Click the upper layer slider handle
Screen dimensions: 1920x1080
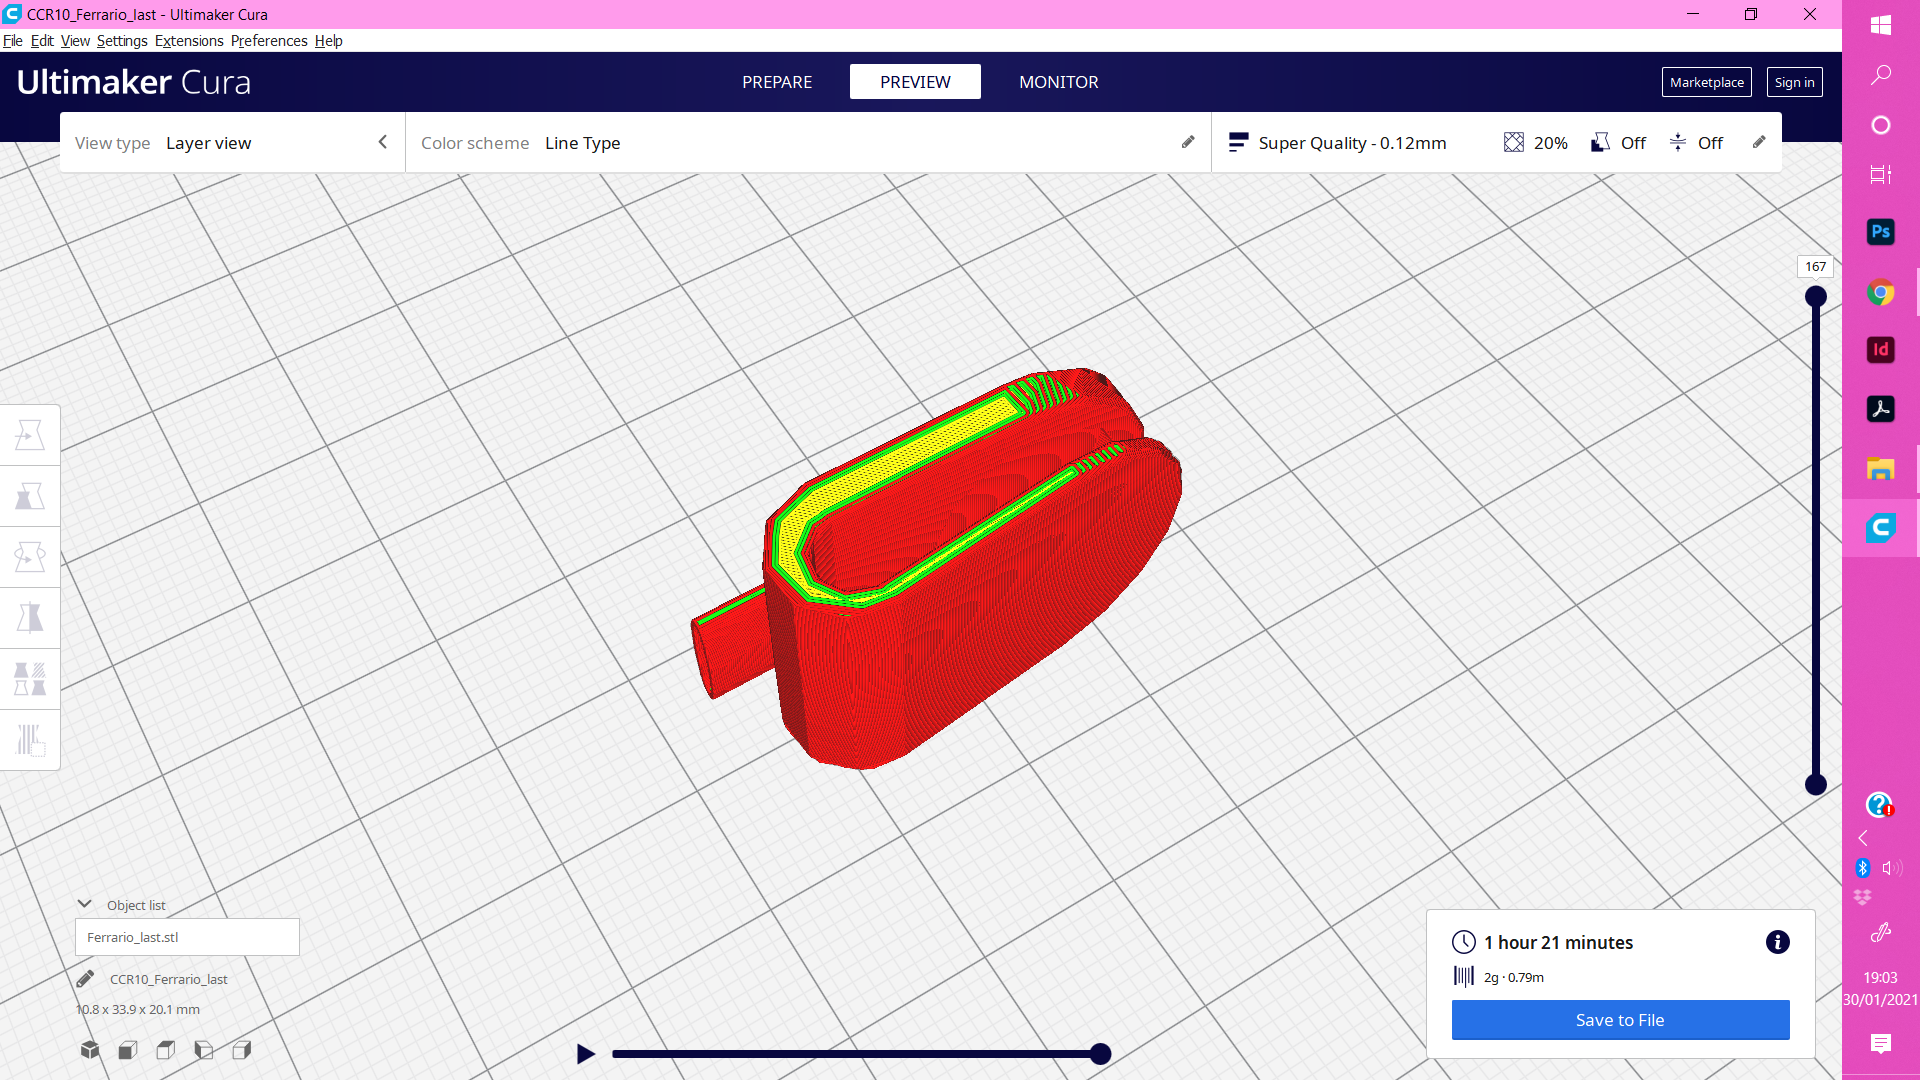pos(1816,296)
